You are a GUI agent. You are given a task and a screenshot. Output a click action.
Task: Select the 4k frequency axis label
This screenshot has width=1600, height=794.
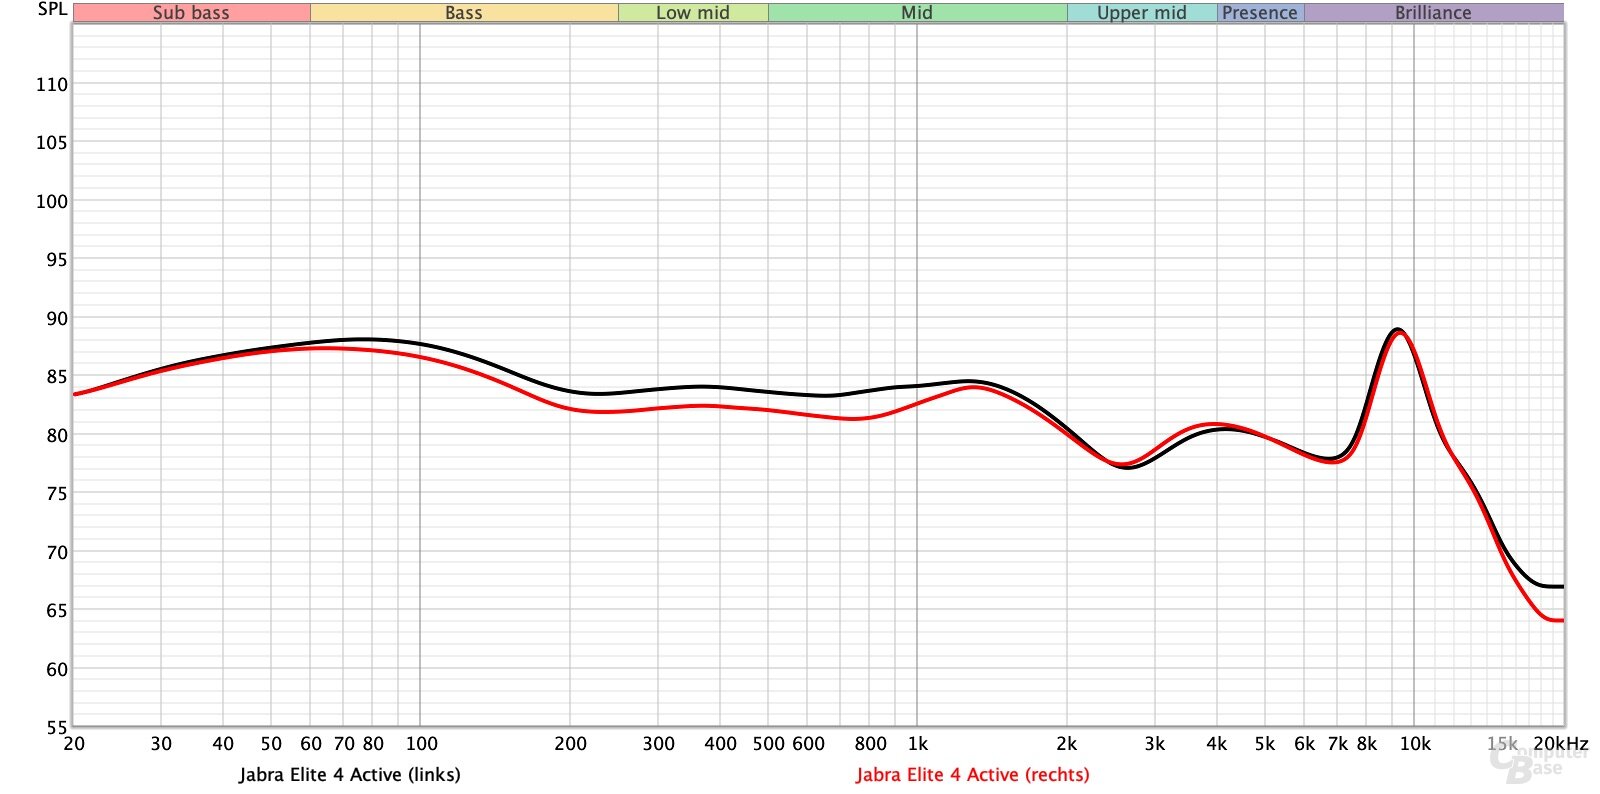tap(1217, 743)
